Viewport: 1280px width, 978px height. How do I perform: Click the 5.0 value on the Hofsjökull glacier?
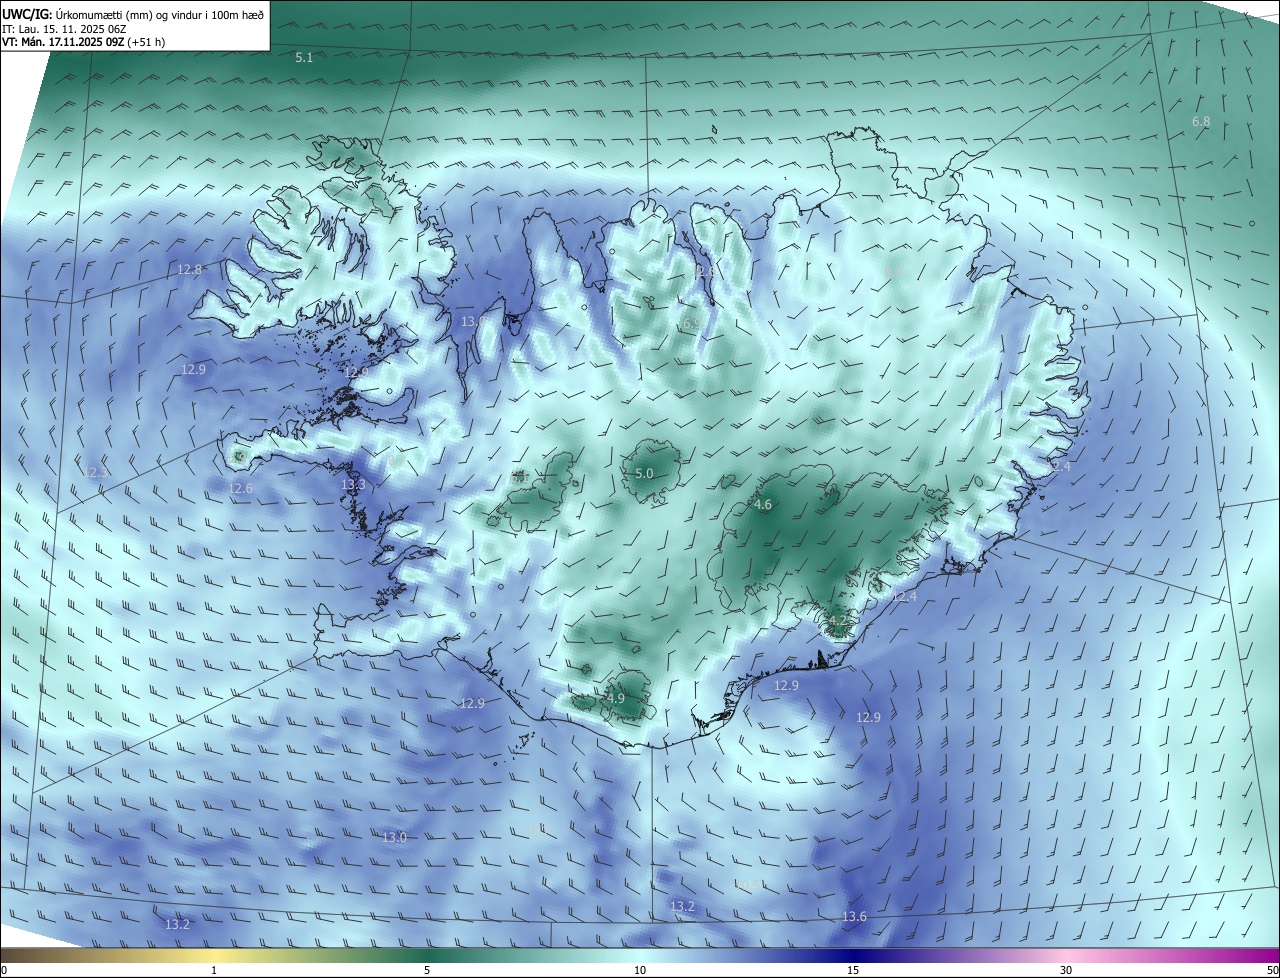tap(644, 474)
